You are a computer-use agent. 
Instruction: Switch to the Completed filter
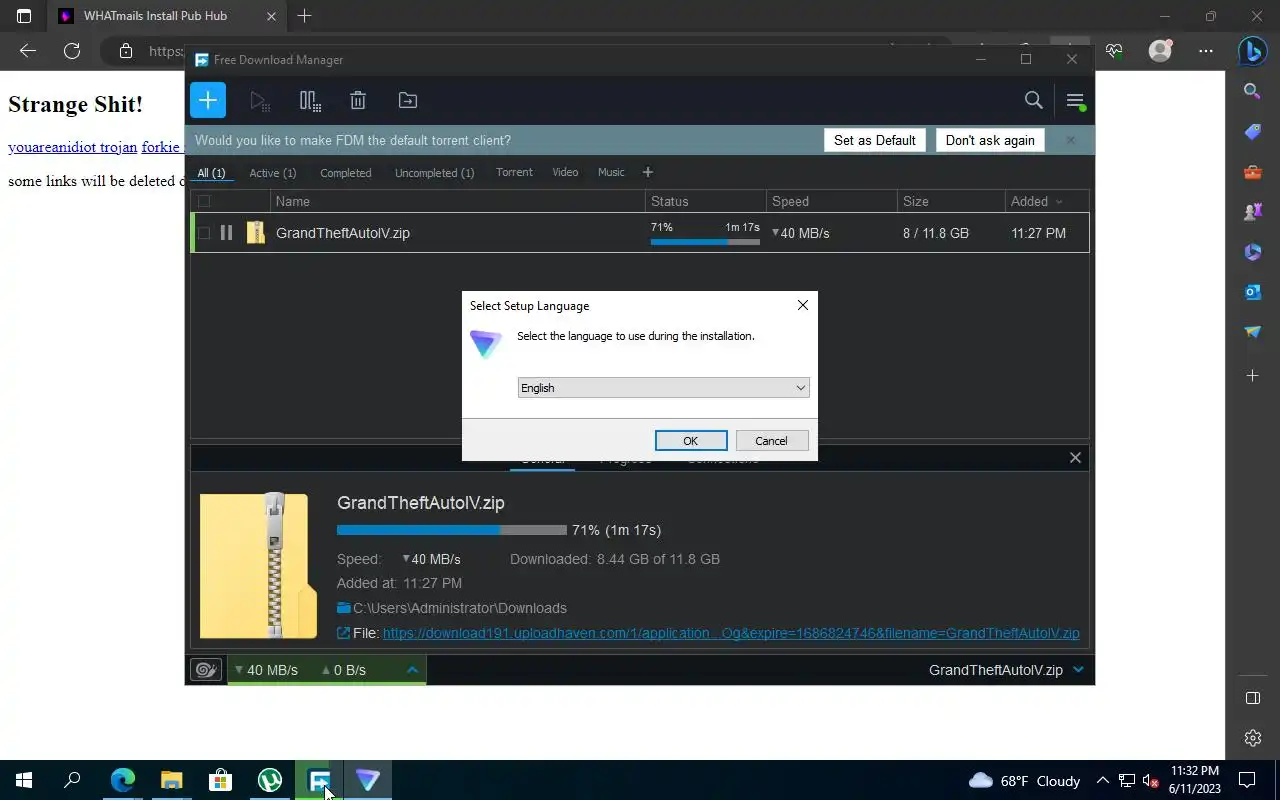click(346, 173)
